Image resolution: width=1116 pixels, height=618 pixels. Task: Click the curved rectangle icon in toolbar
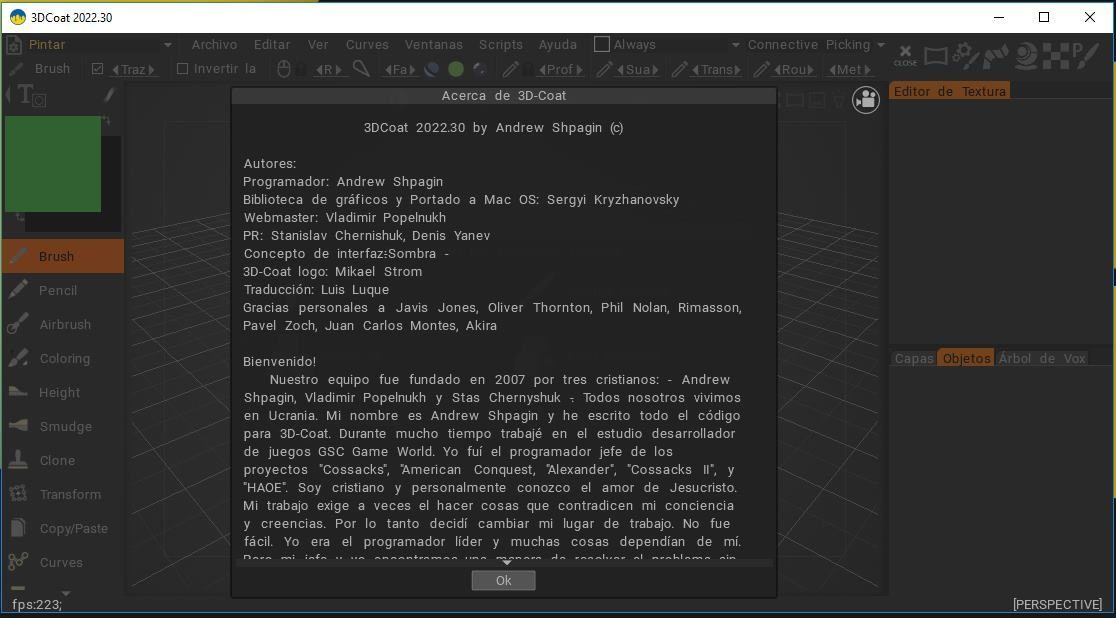pyautogui.click(x=936, y=55)
